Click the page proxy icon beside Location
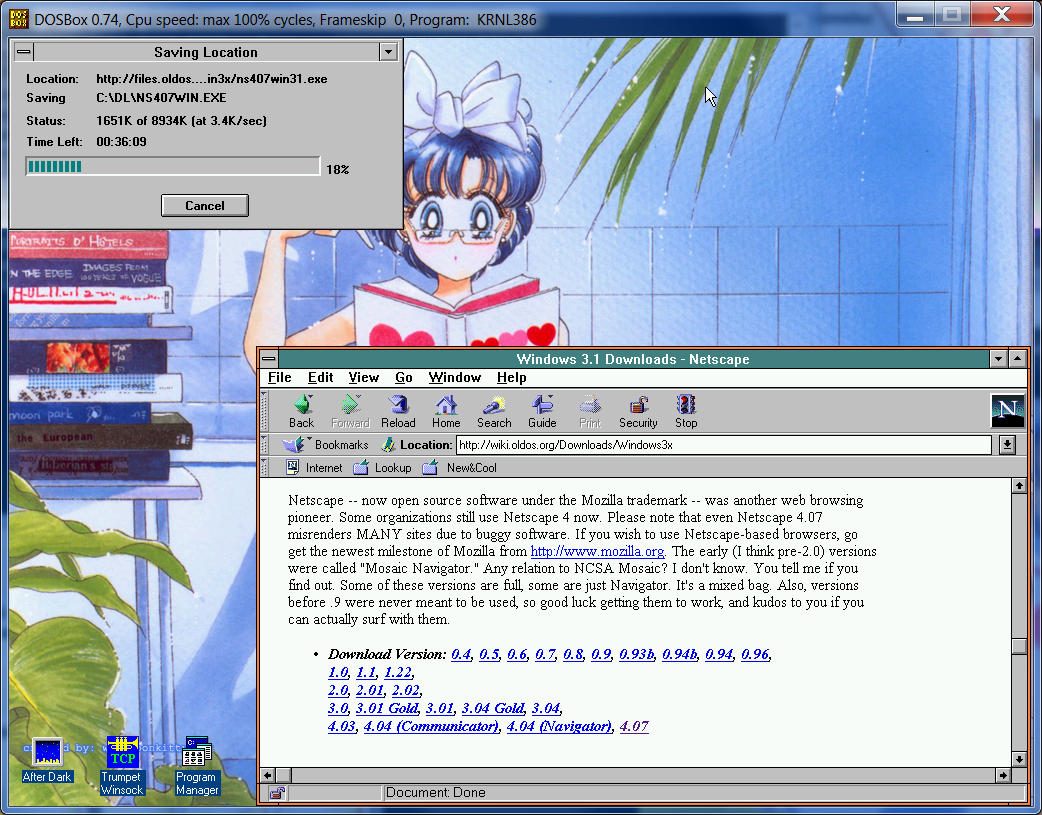The height and width of the screenshot is (815, 1042). click(x=389, y=445)
